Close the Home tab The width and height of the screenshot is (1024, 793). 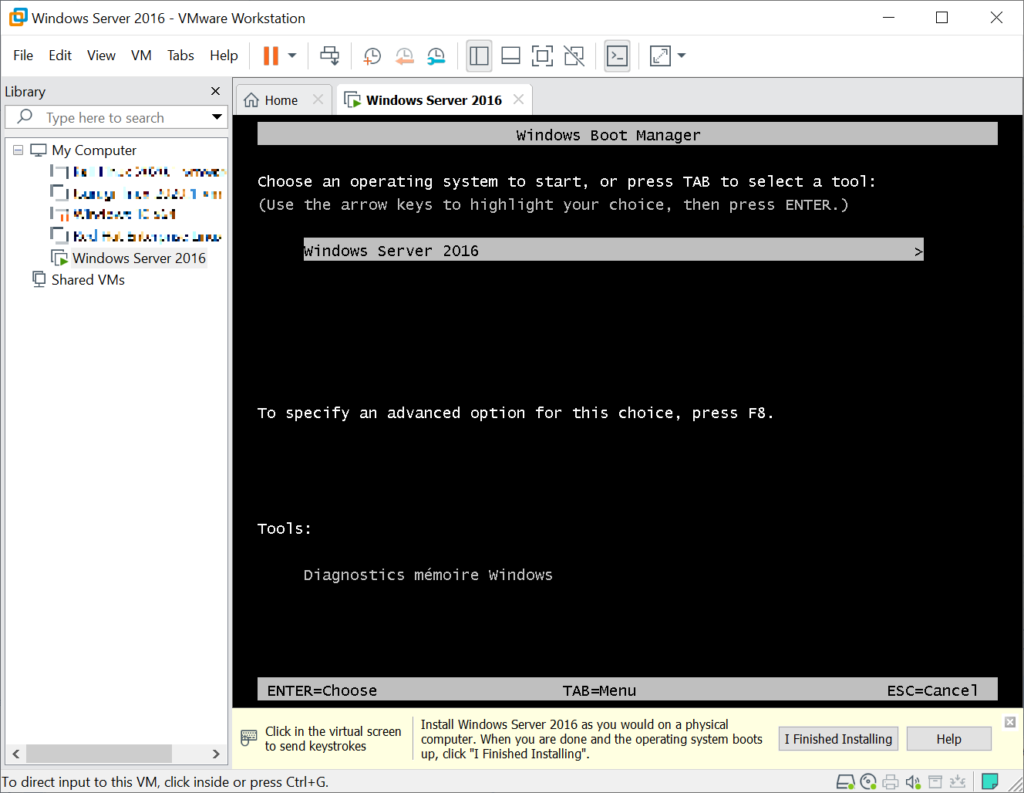[318, 99]
